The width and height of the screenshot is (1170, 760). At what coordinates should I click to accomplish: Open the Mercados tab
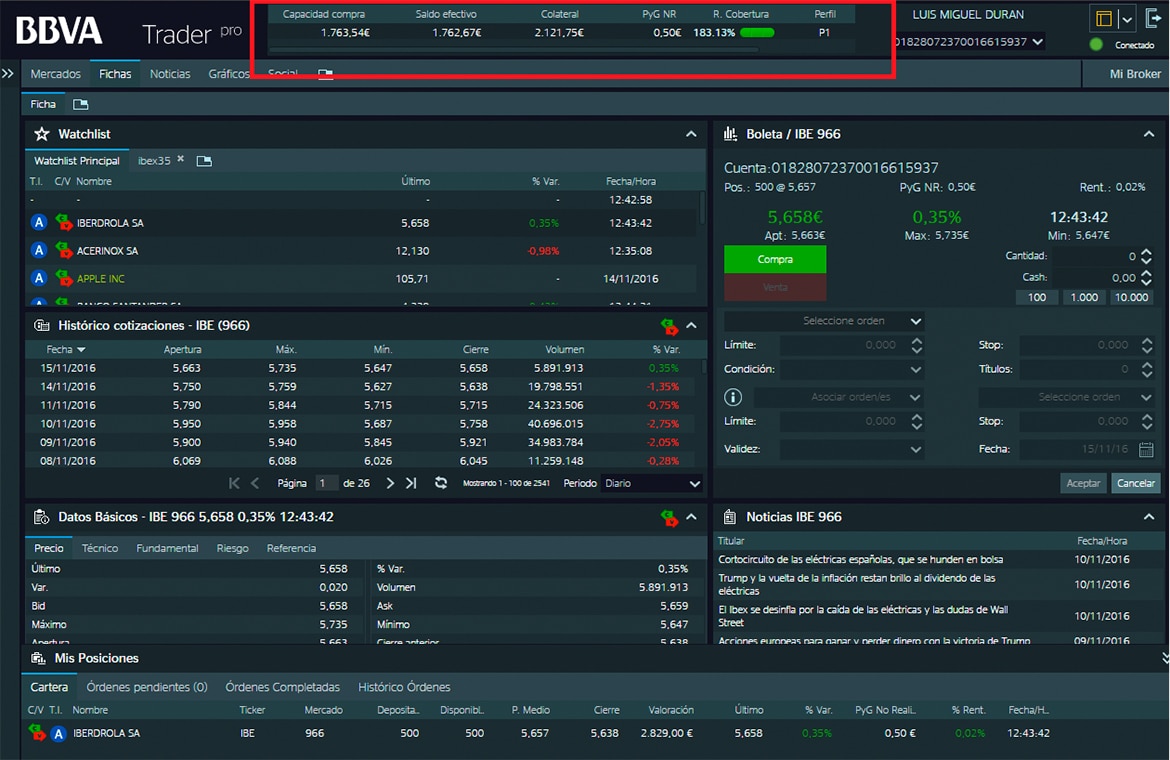point(55,74)
